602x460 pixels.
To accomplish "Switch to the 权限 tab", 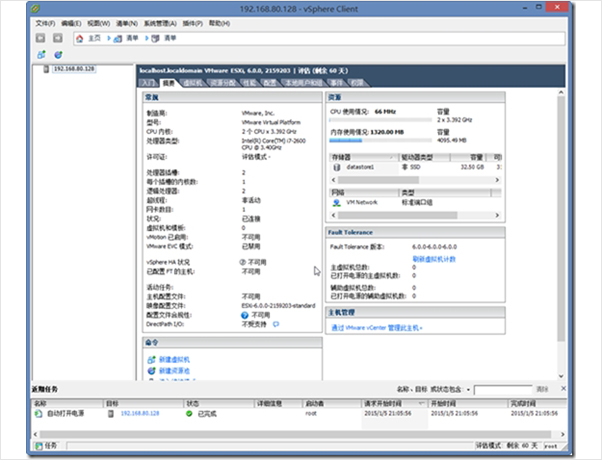I will pyautogui.click(x=357, y=83).
